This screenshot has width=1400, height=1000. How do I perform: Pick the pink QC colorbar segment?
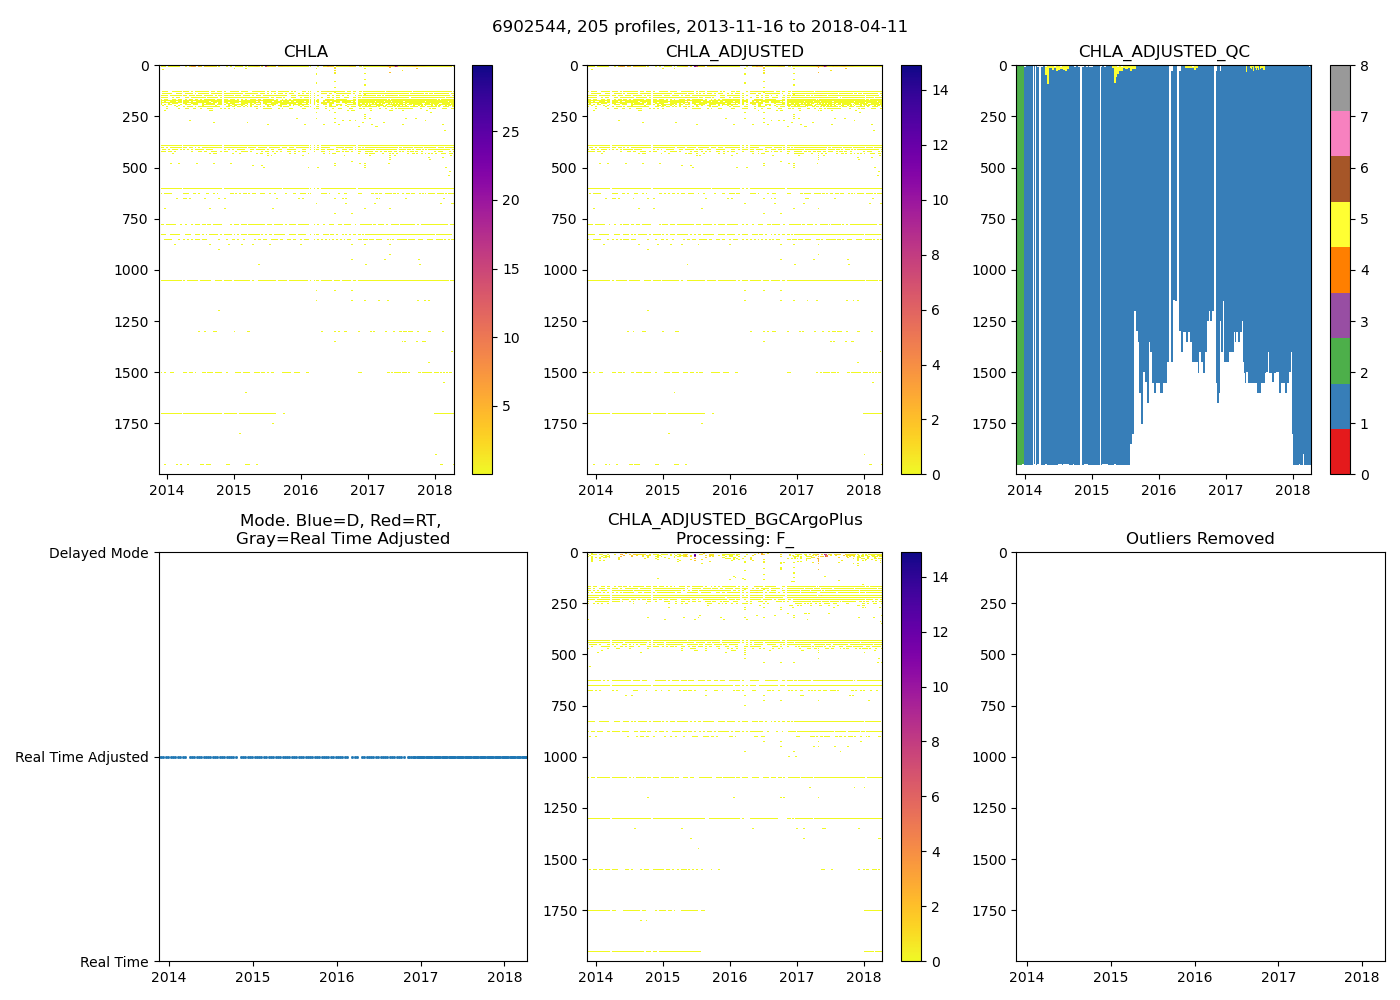point(1340,133)
